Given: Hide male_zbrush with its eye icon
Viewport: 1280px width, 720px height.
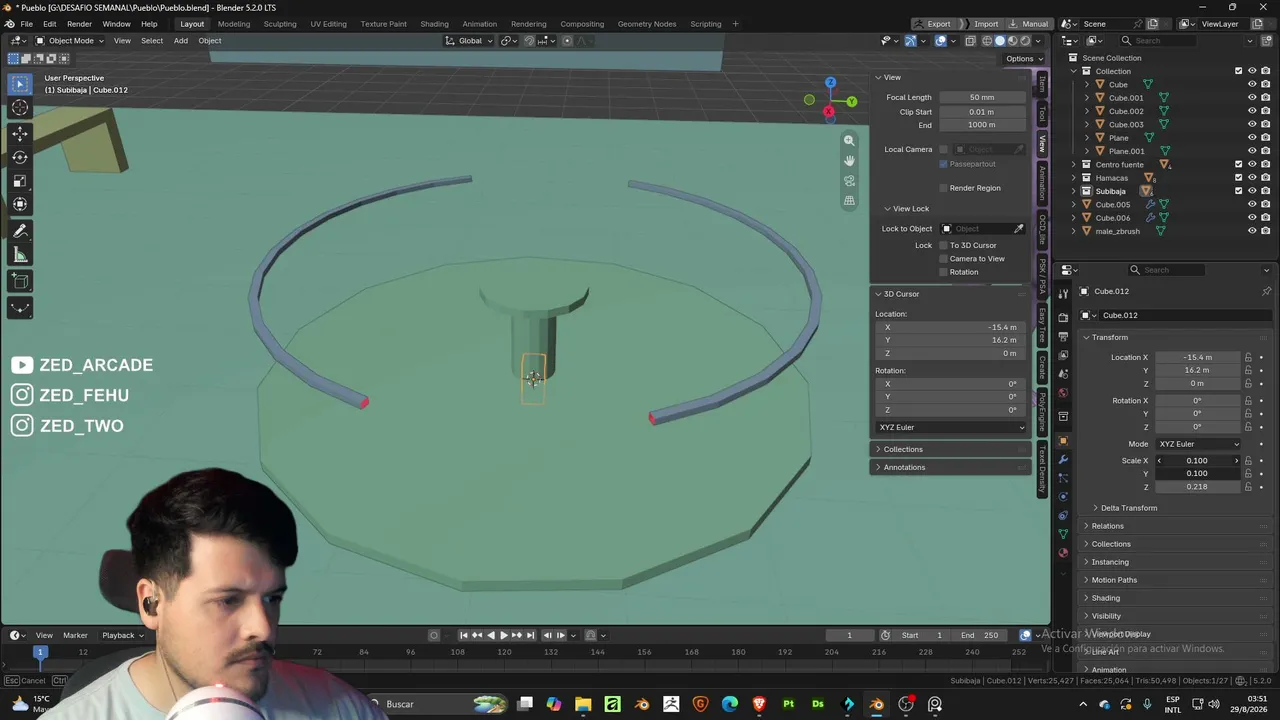Looking at the screenshot, I should tap(1252, 231).
